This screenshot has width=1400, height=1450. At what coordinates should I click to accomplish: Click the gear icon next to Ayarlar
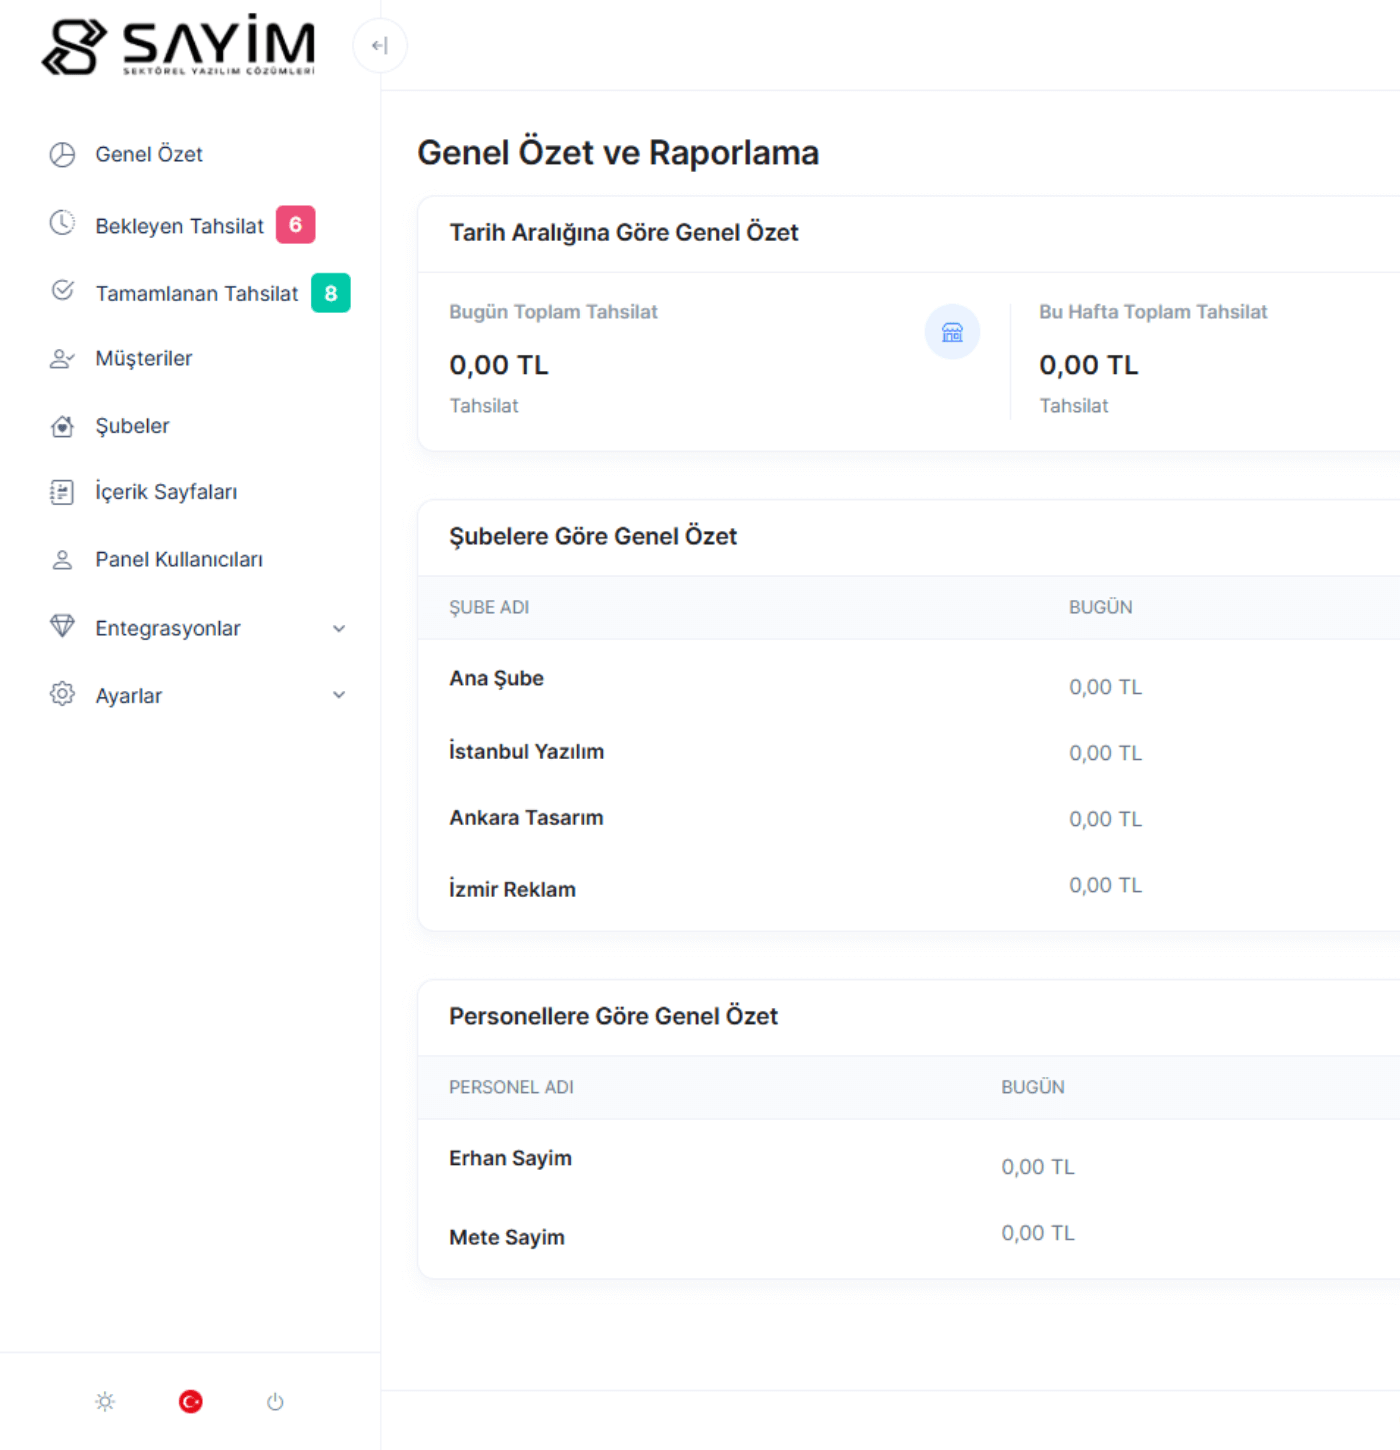coord(62,695)
